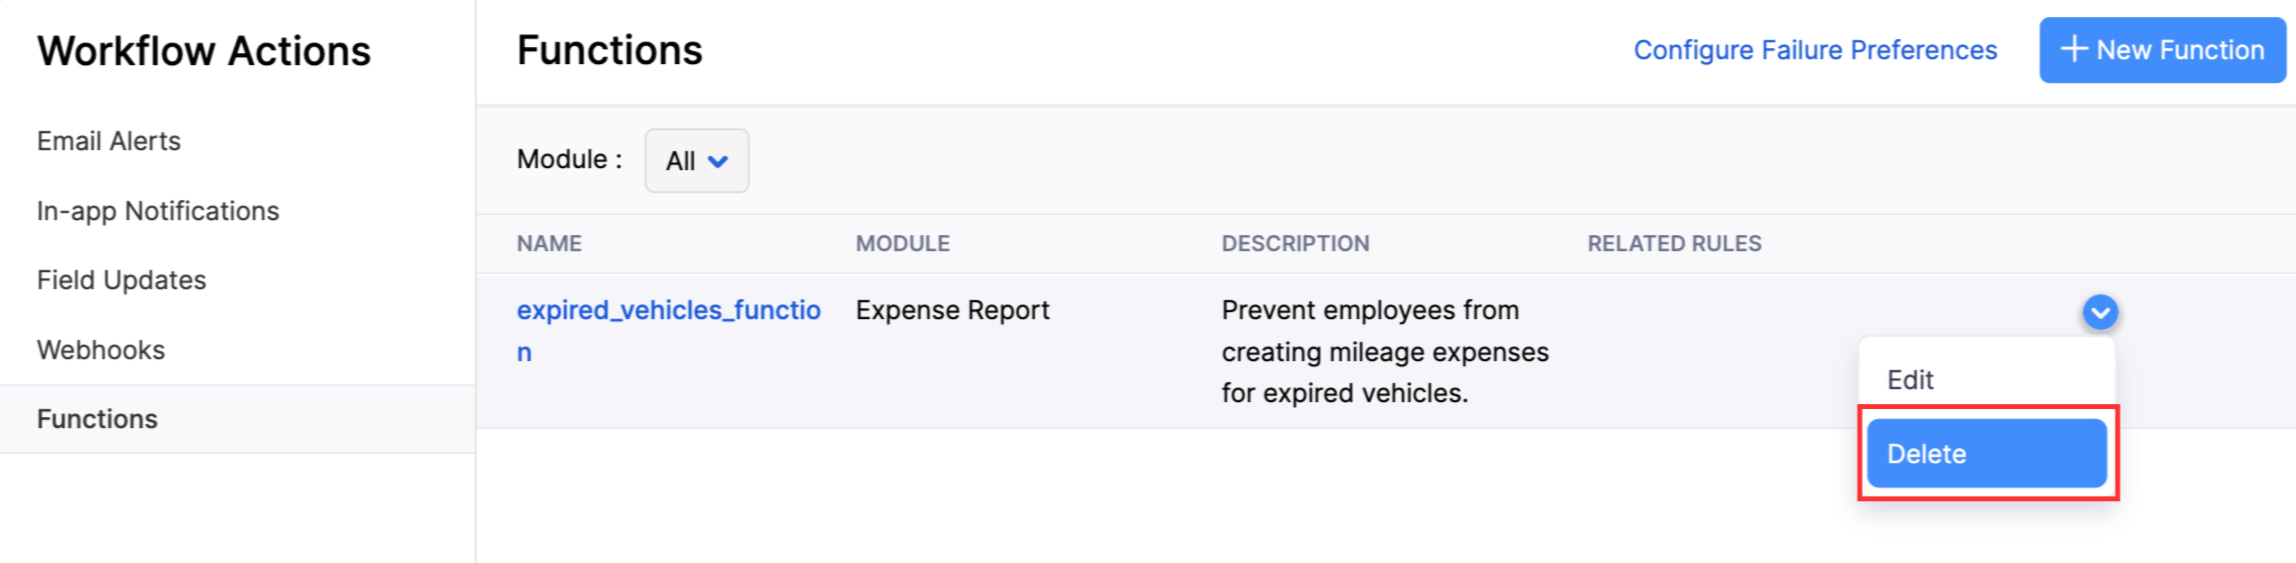Select Delete from the row context menu
This screenshot has height=563, width=2296.
click(1987, 453)
